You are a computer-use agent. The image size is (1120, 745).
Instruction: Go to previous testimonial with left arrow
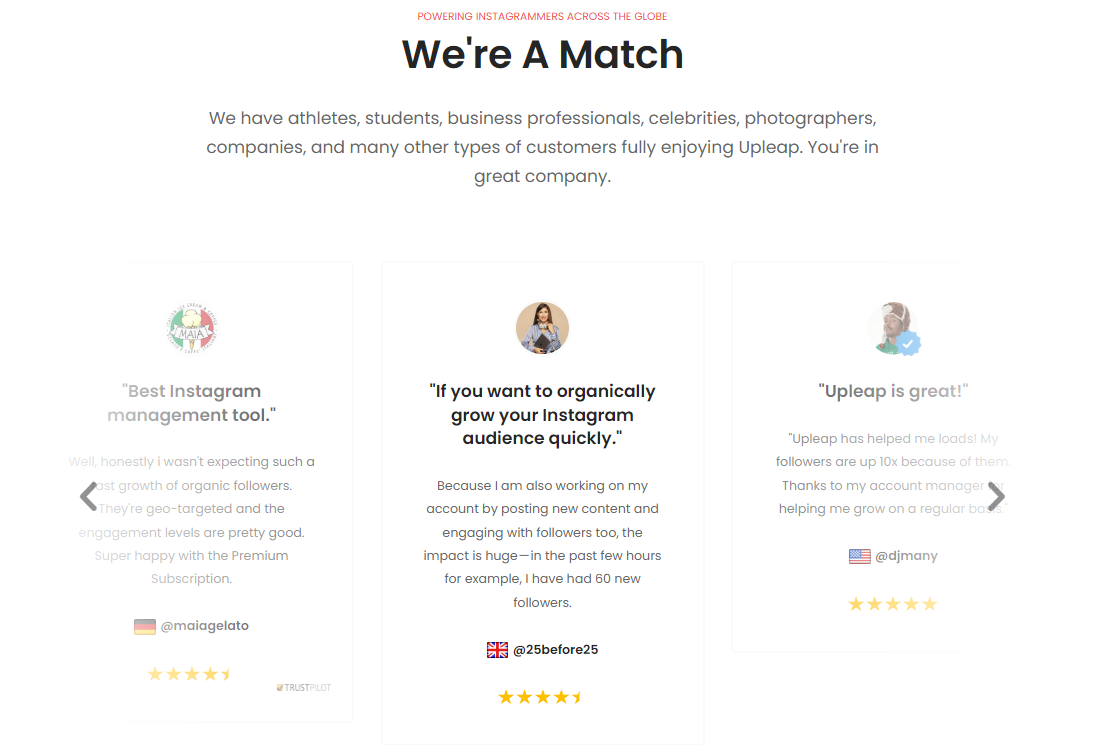point(89,496)
